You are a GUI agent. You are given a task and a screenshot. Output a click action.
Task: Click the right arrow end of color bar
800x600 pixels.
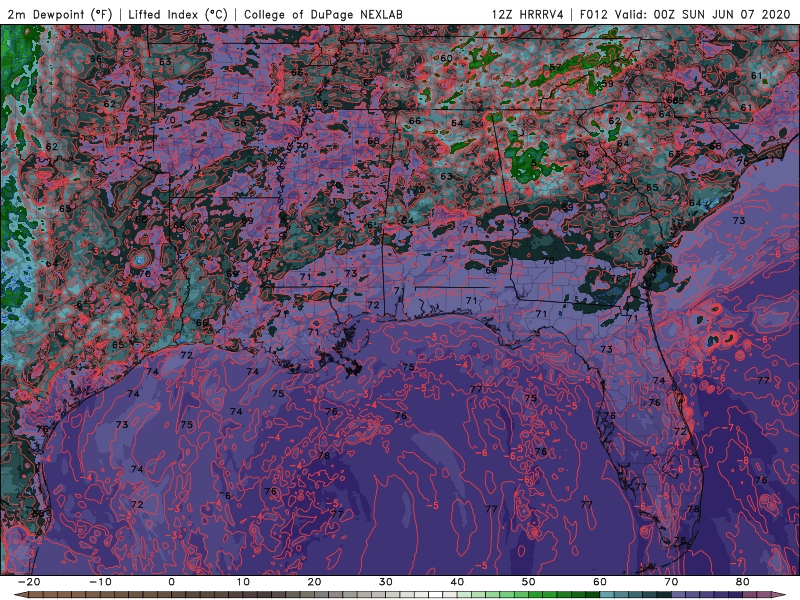pyautogui.click(x=780, y=595)
